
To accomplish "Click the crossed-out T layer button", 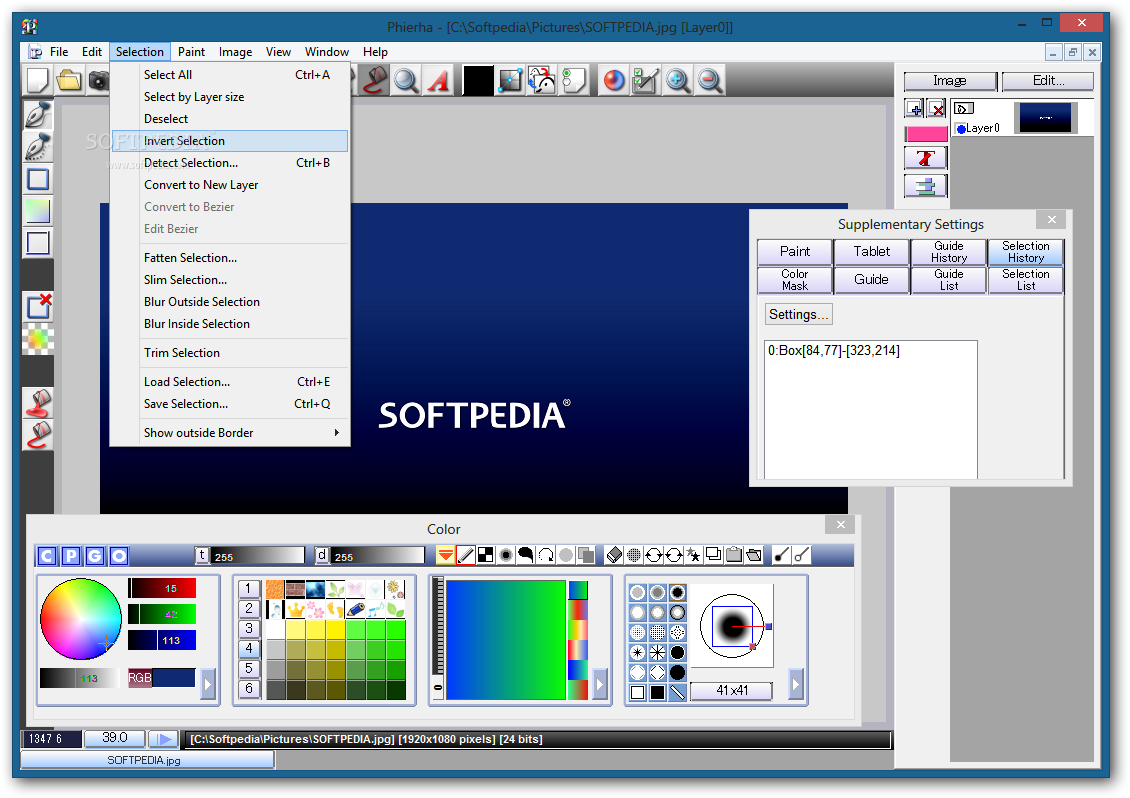I will coord(926,158).
